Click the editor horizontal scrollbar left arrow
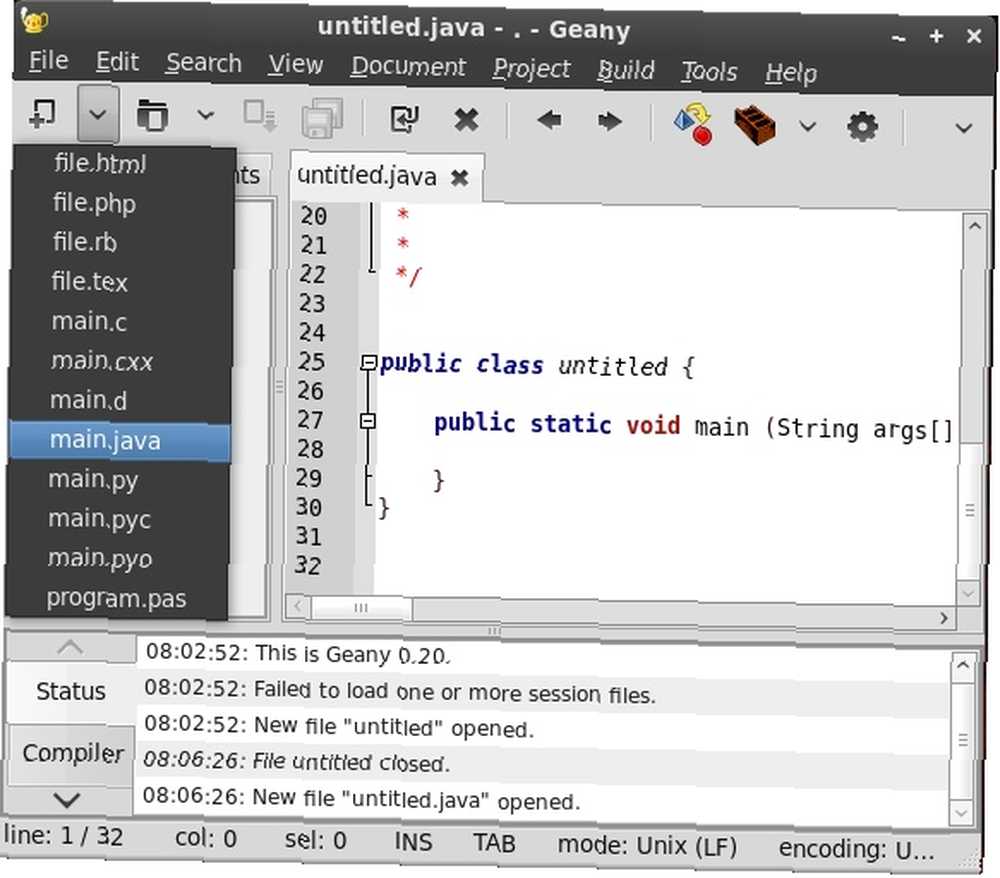The width and height of the screenshot is (1000, 878). [297, 606]
